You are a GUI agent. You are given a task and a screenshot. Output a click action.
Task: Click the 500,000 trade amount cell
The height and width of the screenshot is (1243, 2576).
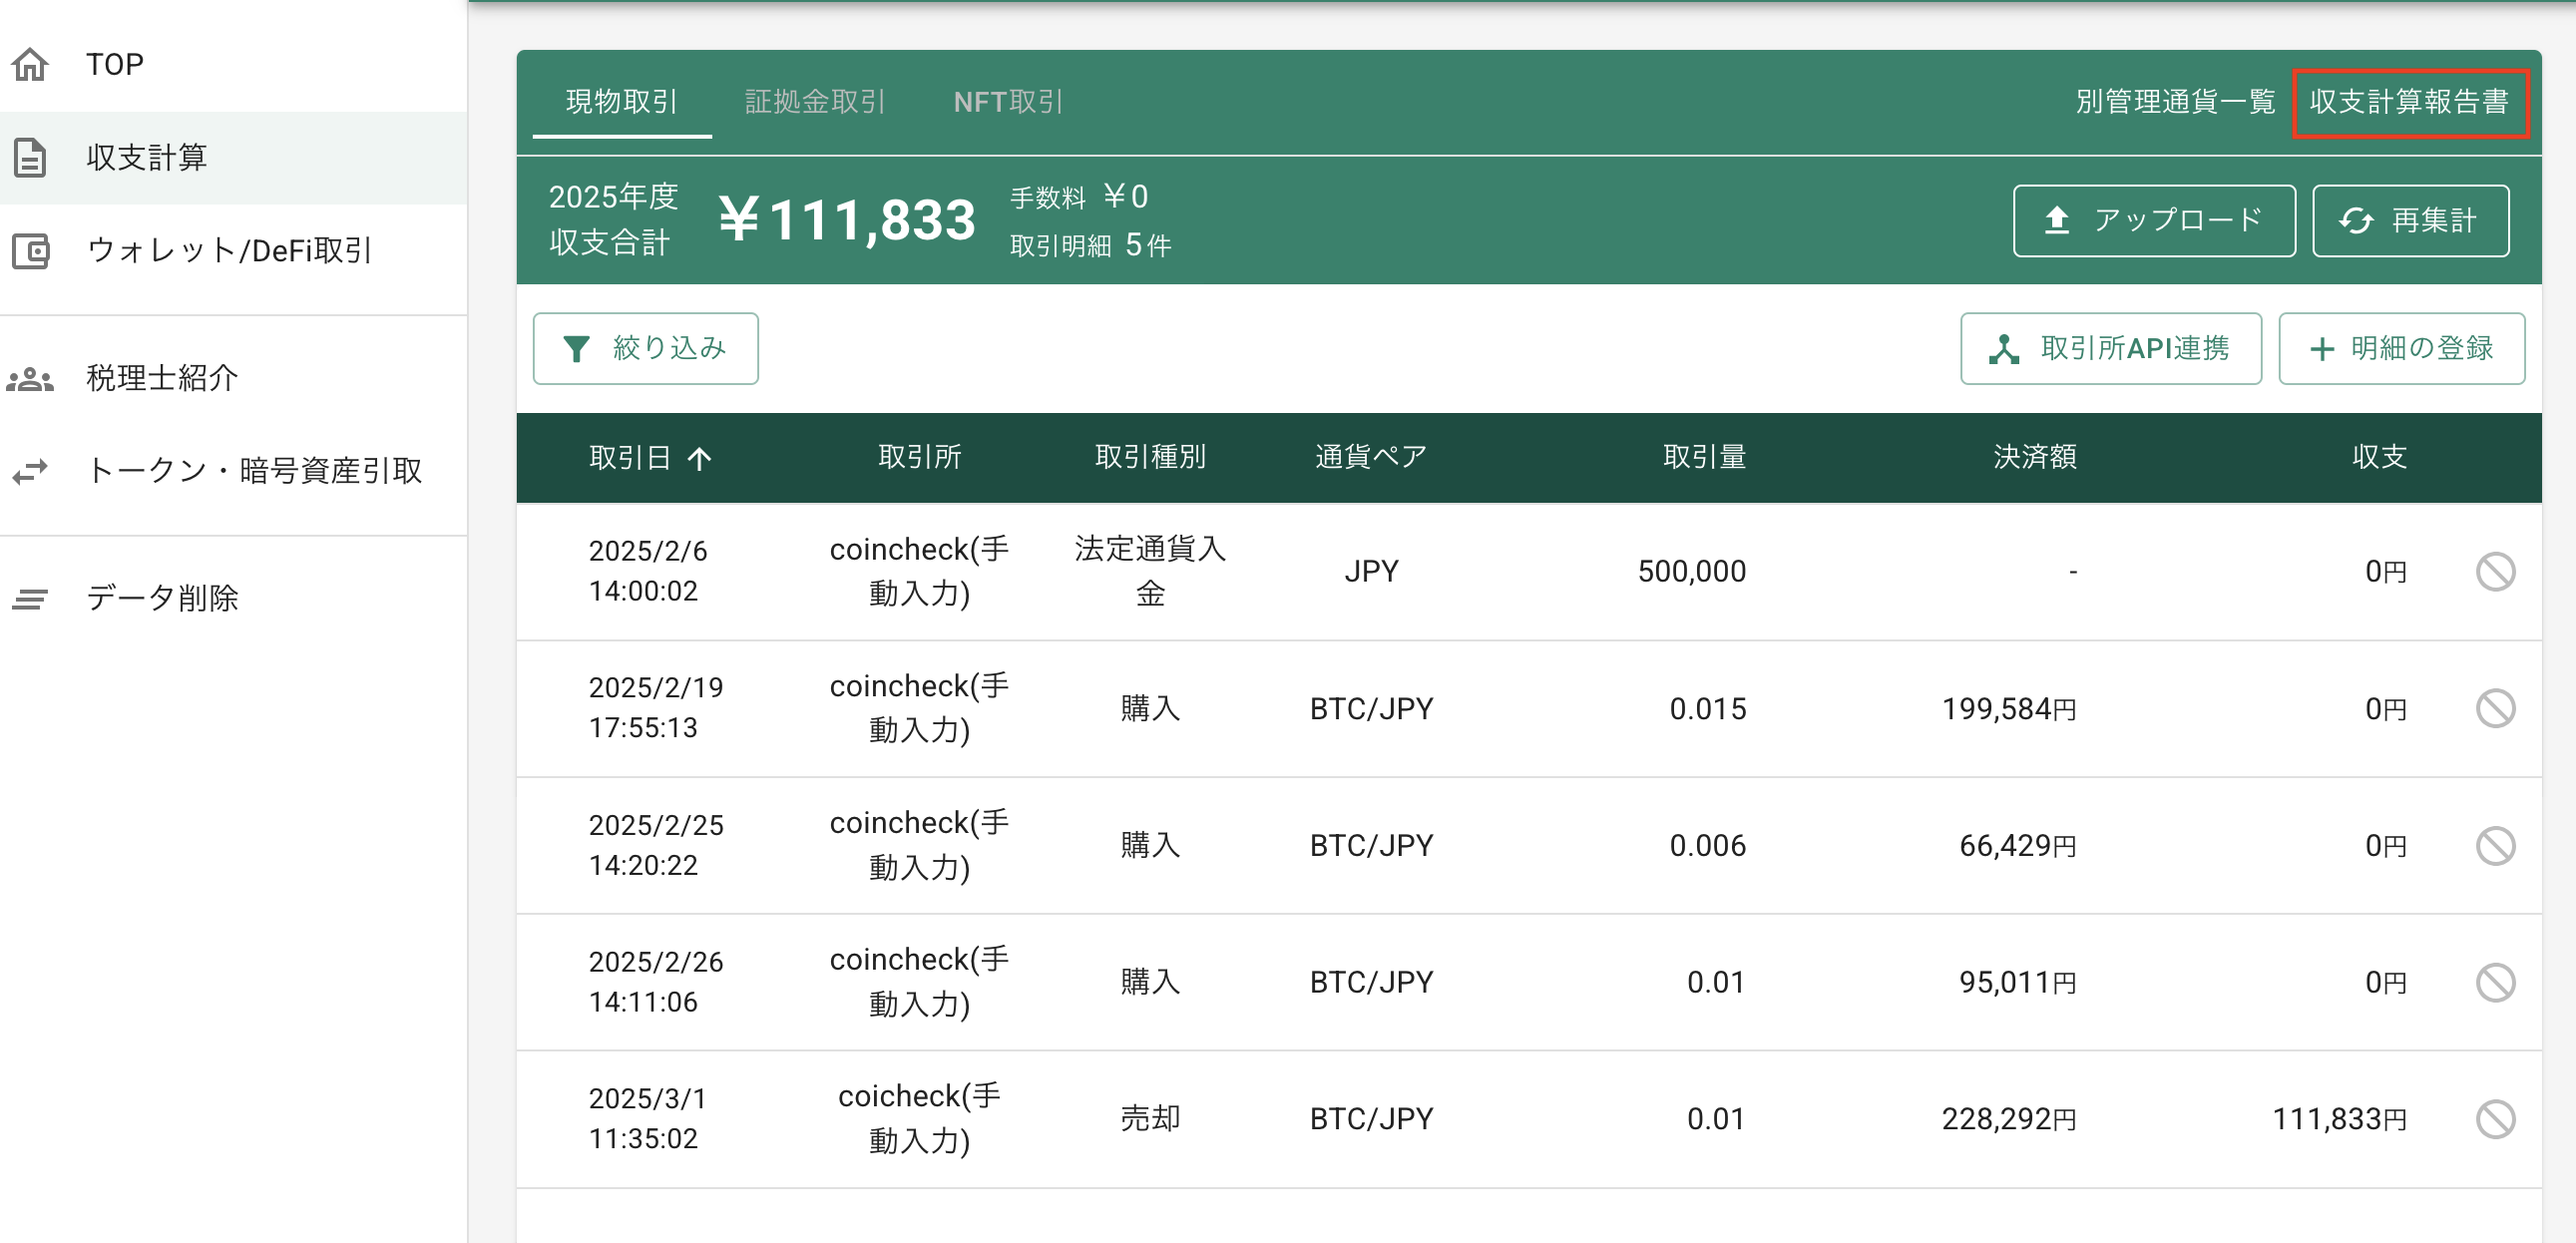point(1692,571)
